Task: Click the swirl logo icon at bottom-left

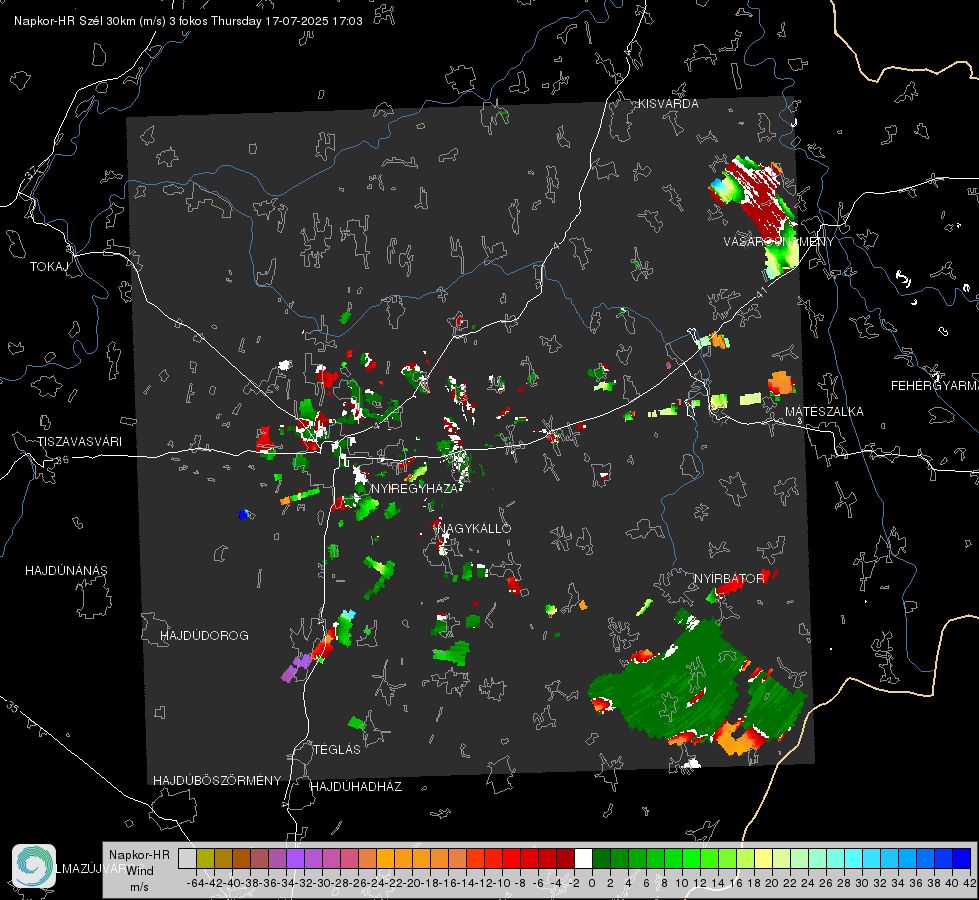Action: coord(34,866)
